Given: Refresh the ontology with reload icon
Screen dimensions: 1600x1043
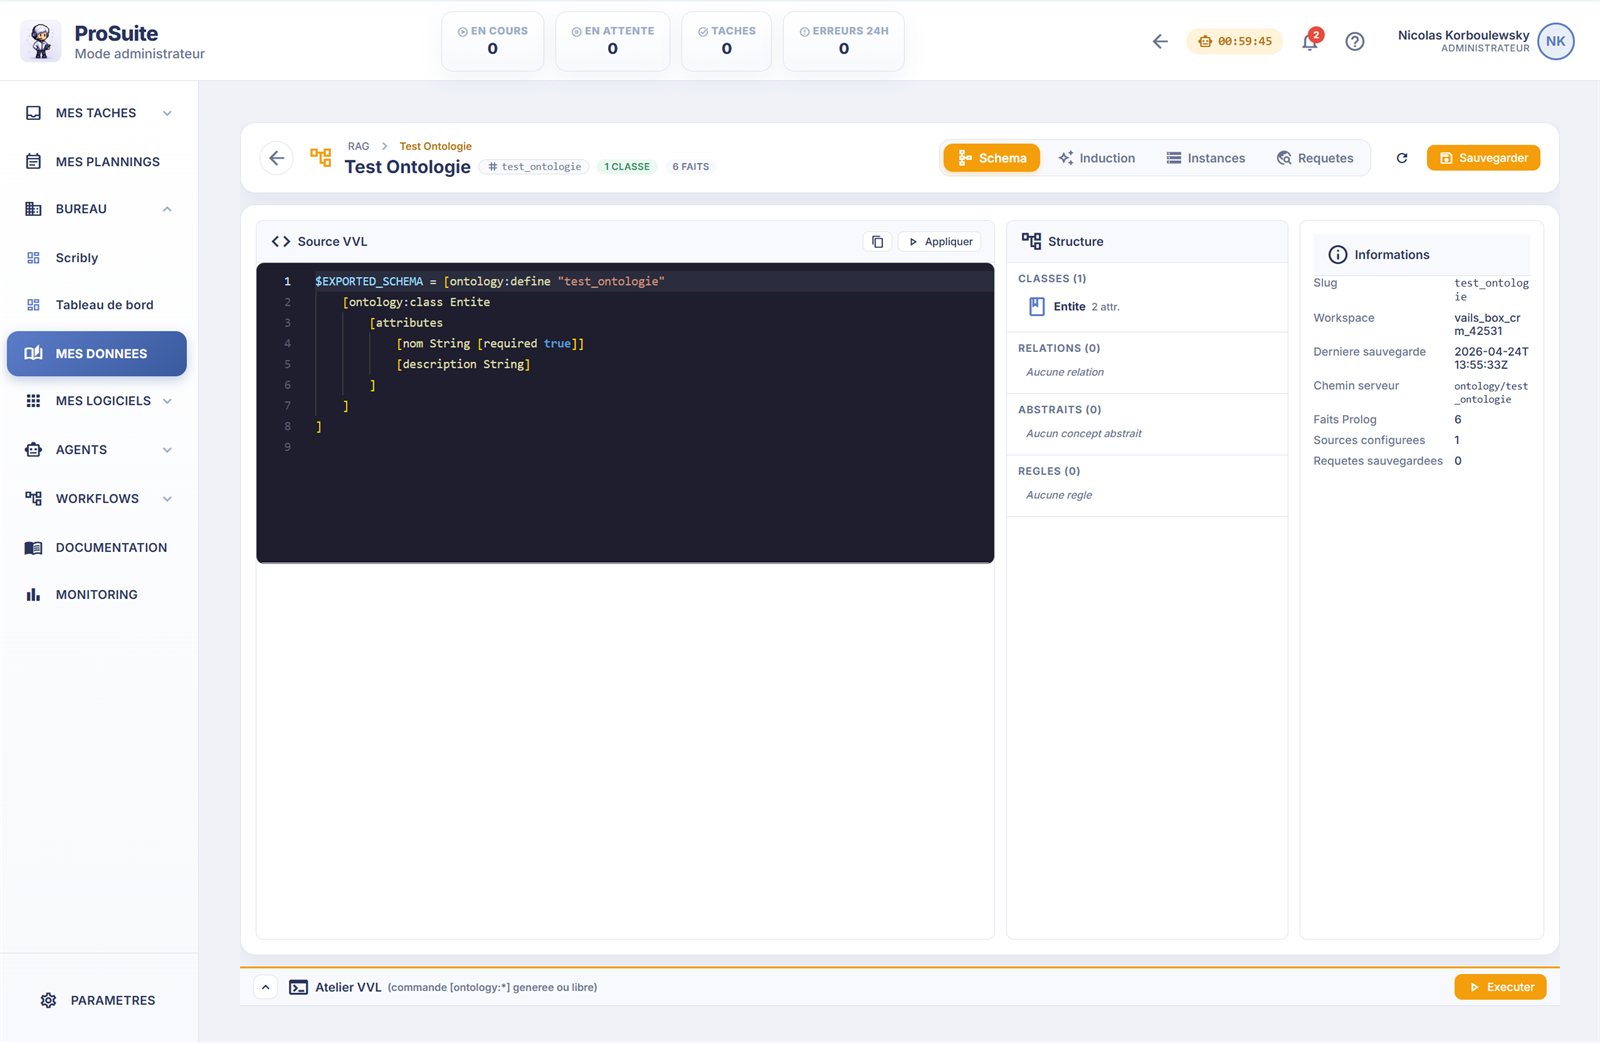Looking at the screenshot, I should pos(1402,158).
